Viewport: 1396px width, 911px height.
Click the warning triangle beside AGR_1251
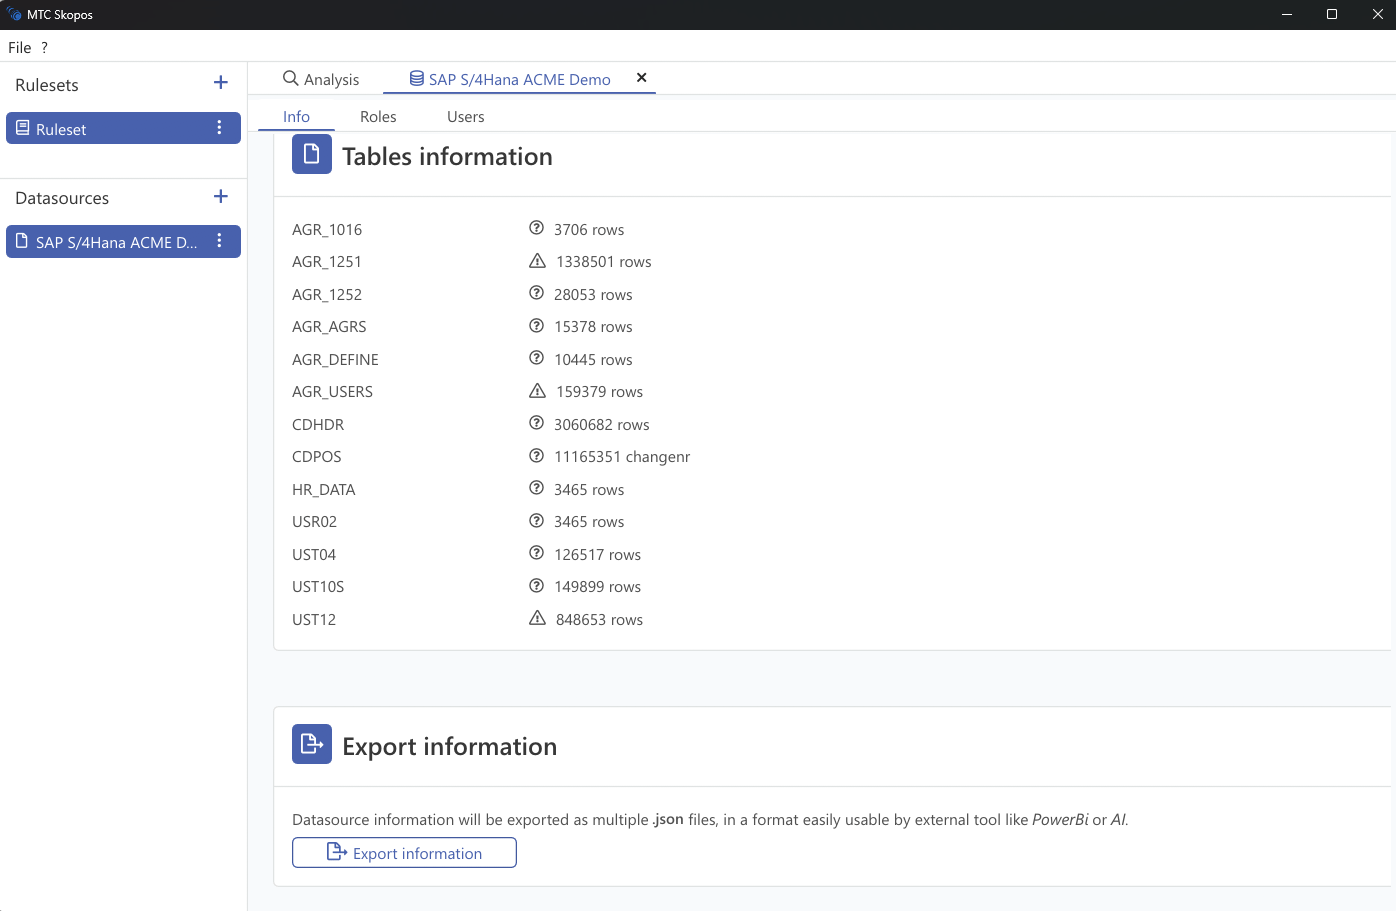(537, 260)
